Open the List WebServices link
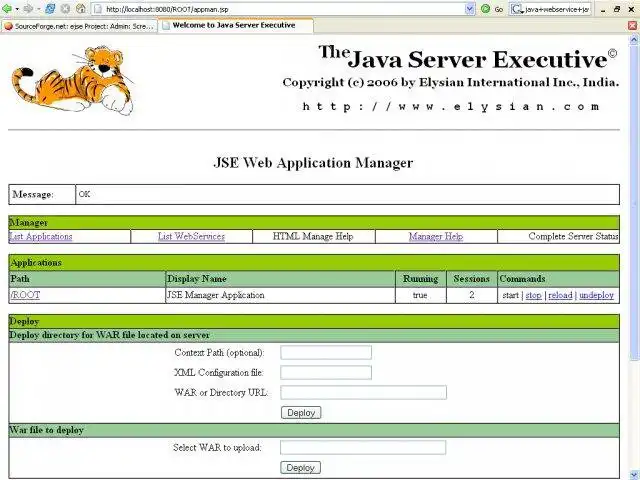The height and width of the screenshot is (480, 640). [x=191, y=236]
